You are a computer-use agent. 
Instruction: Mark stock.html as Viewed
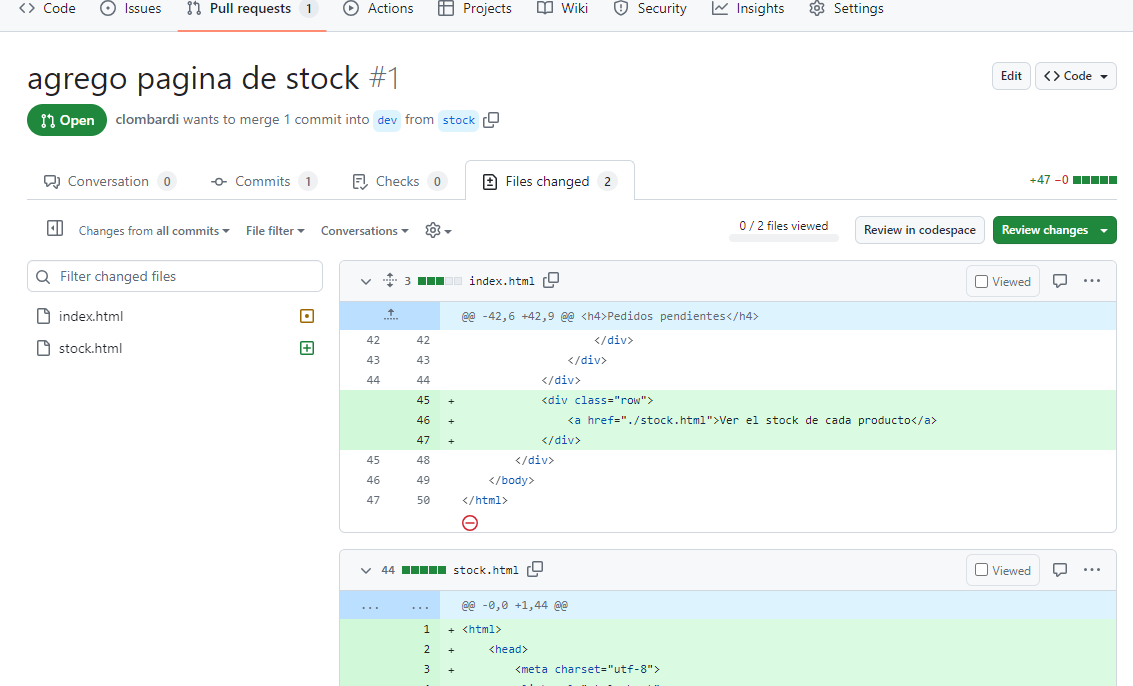[x=1003, y=570]
